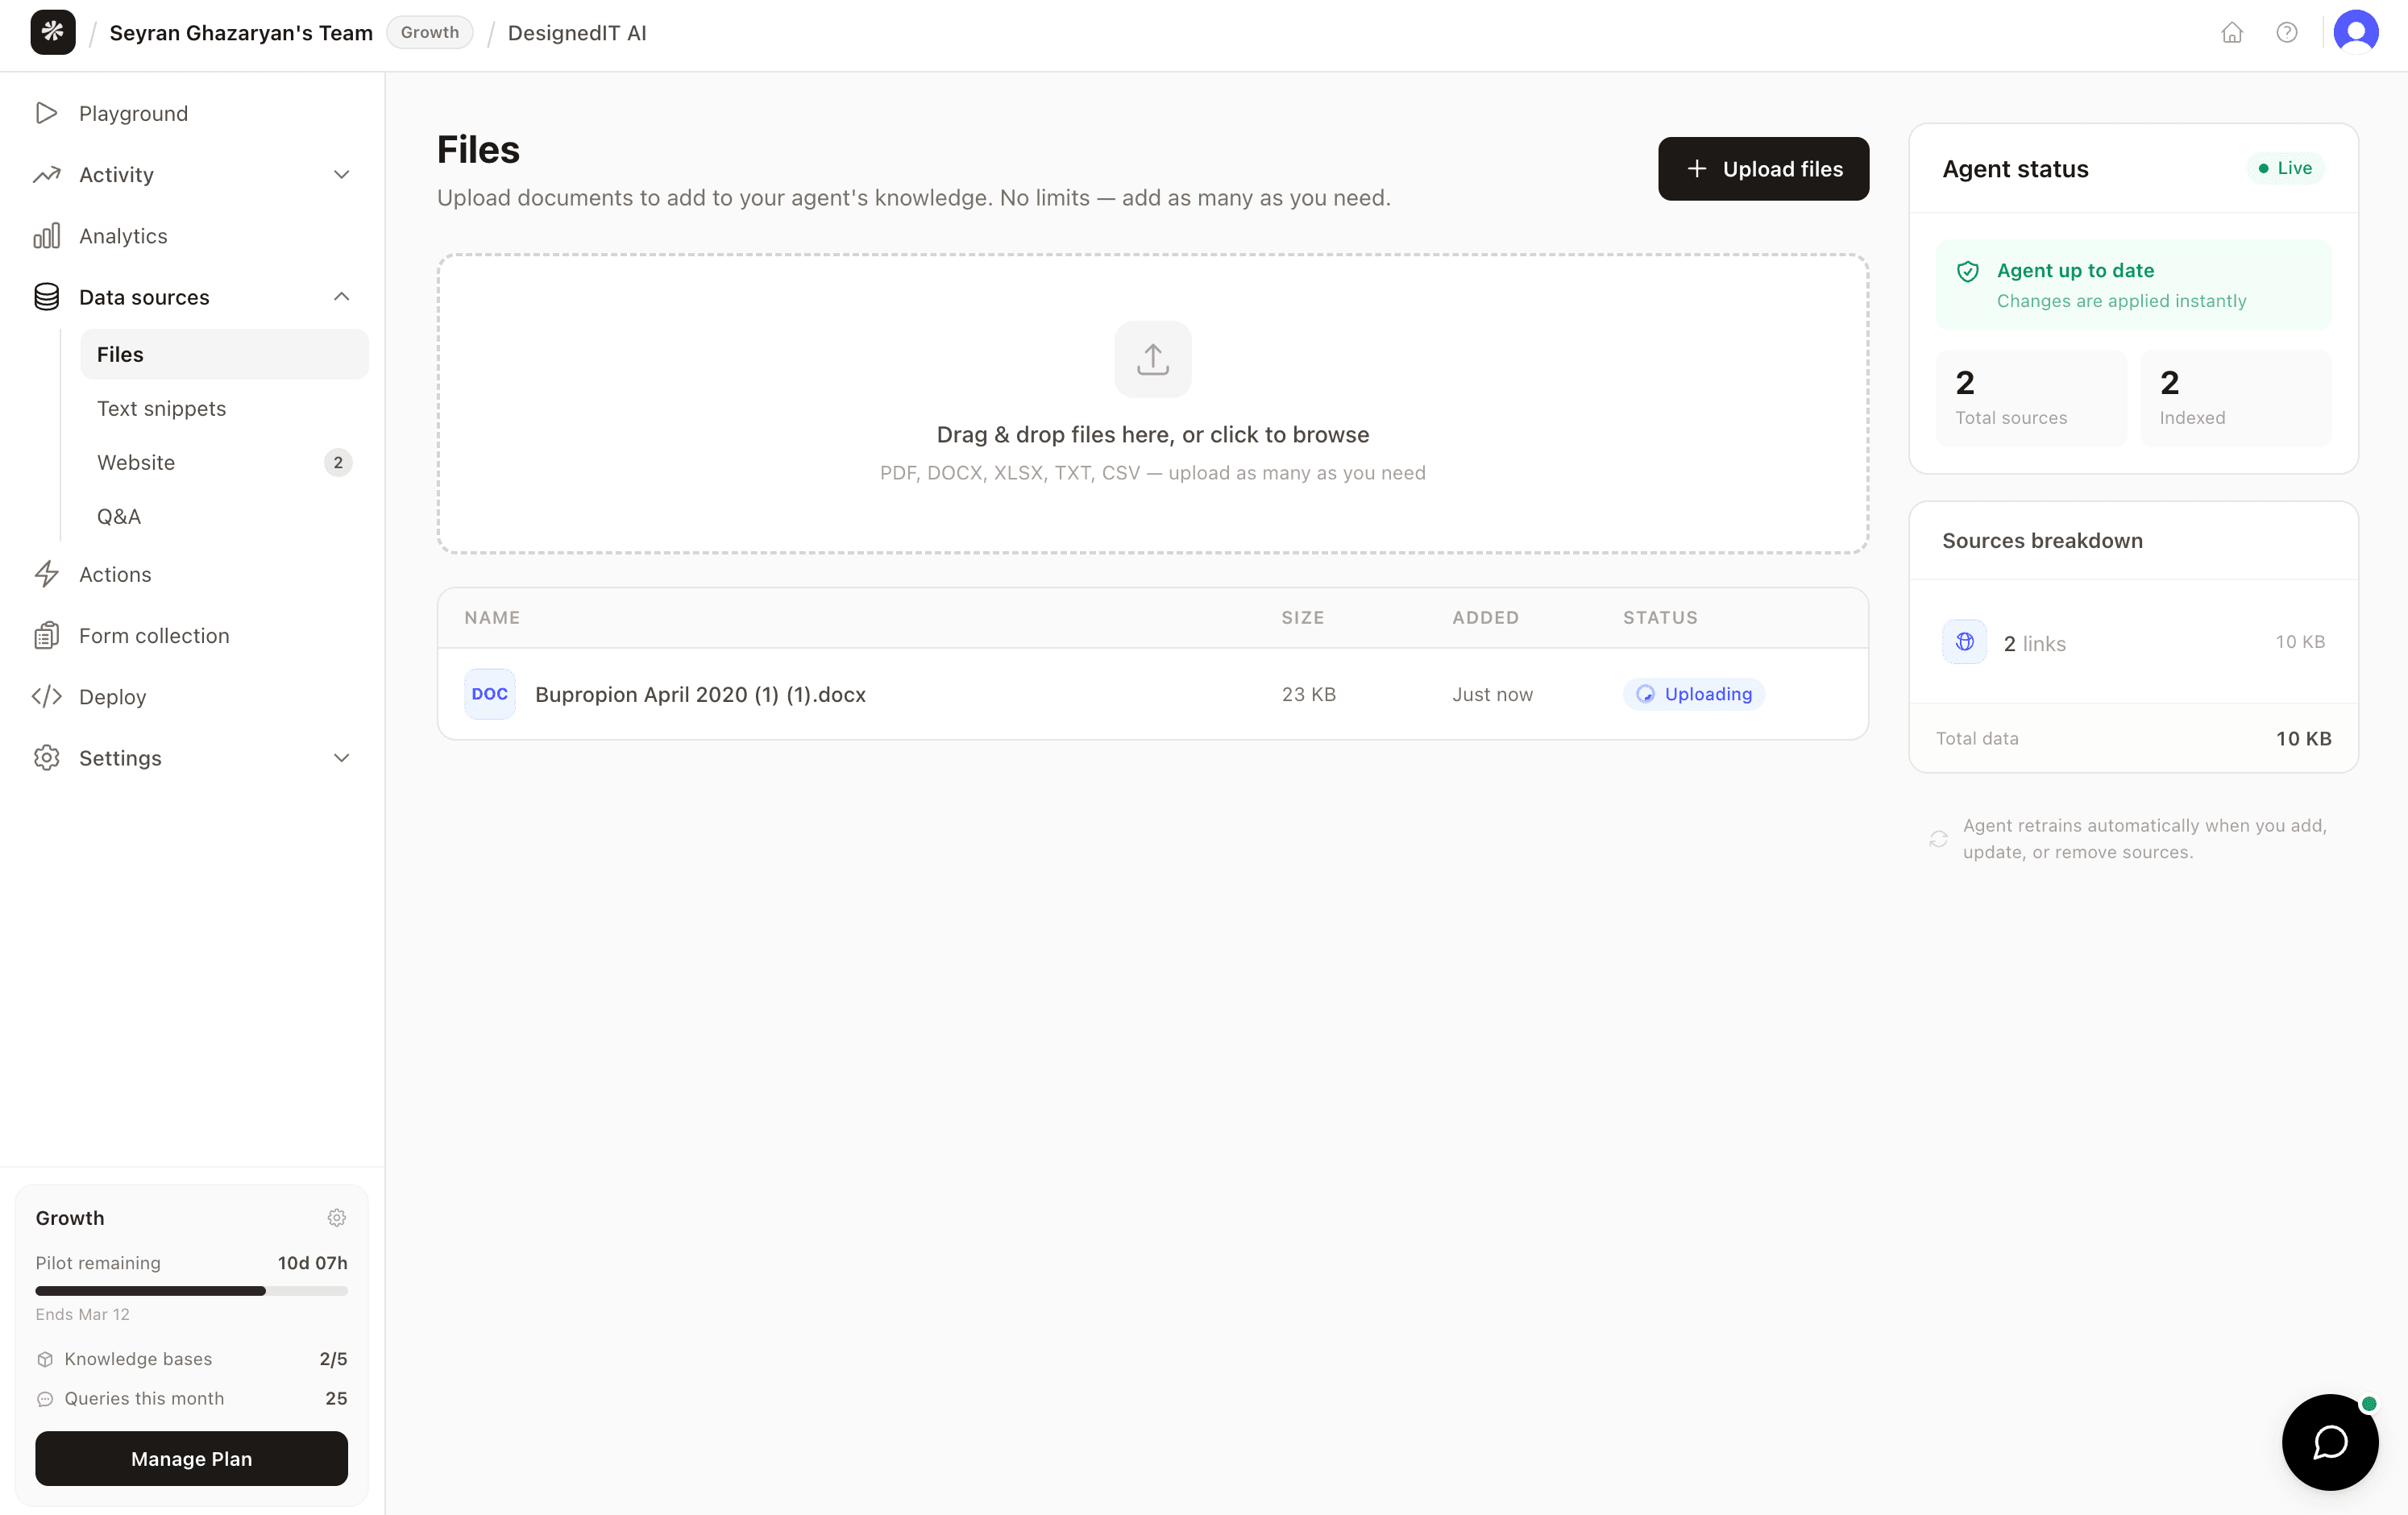Expand the Settings menu chevron
The image size is (2408, 1515).
(x=341, y=758)
